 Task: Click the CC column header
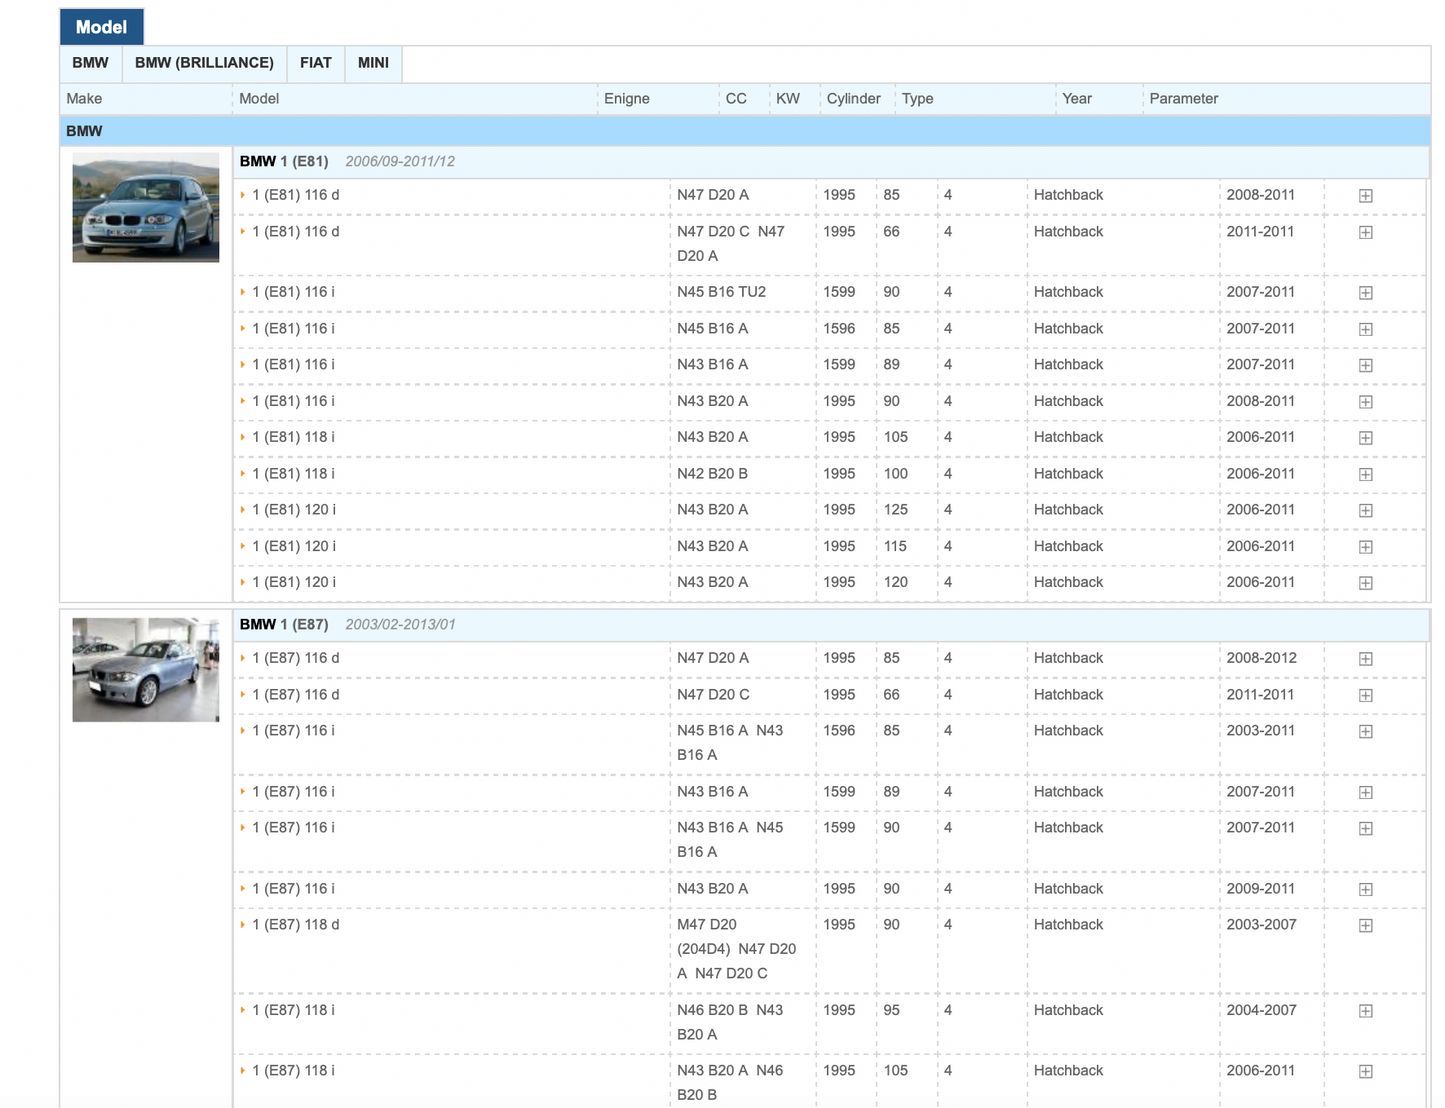tap(736, 99)
